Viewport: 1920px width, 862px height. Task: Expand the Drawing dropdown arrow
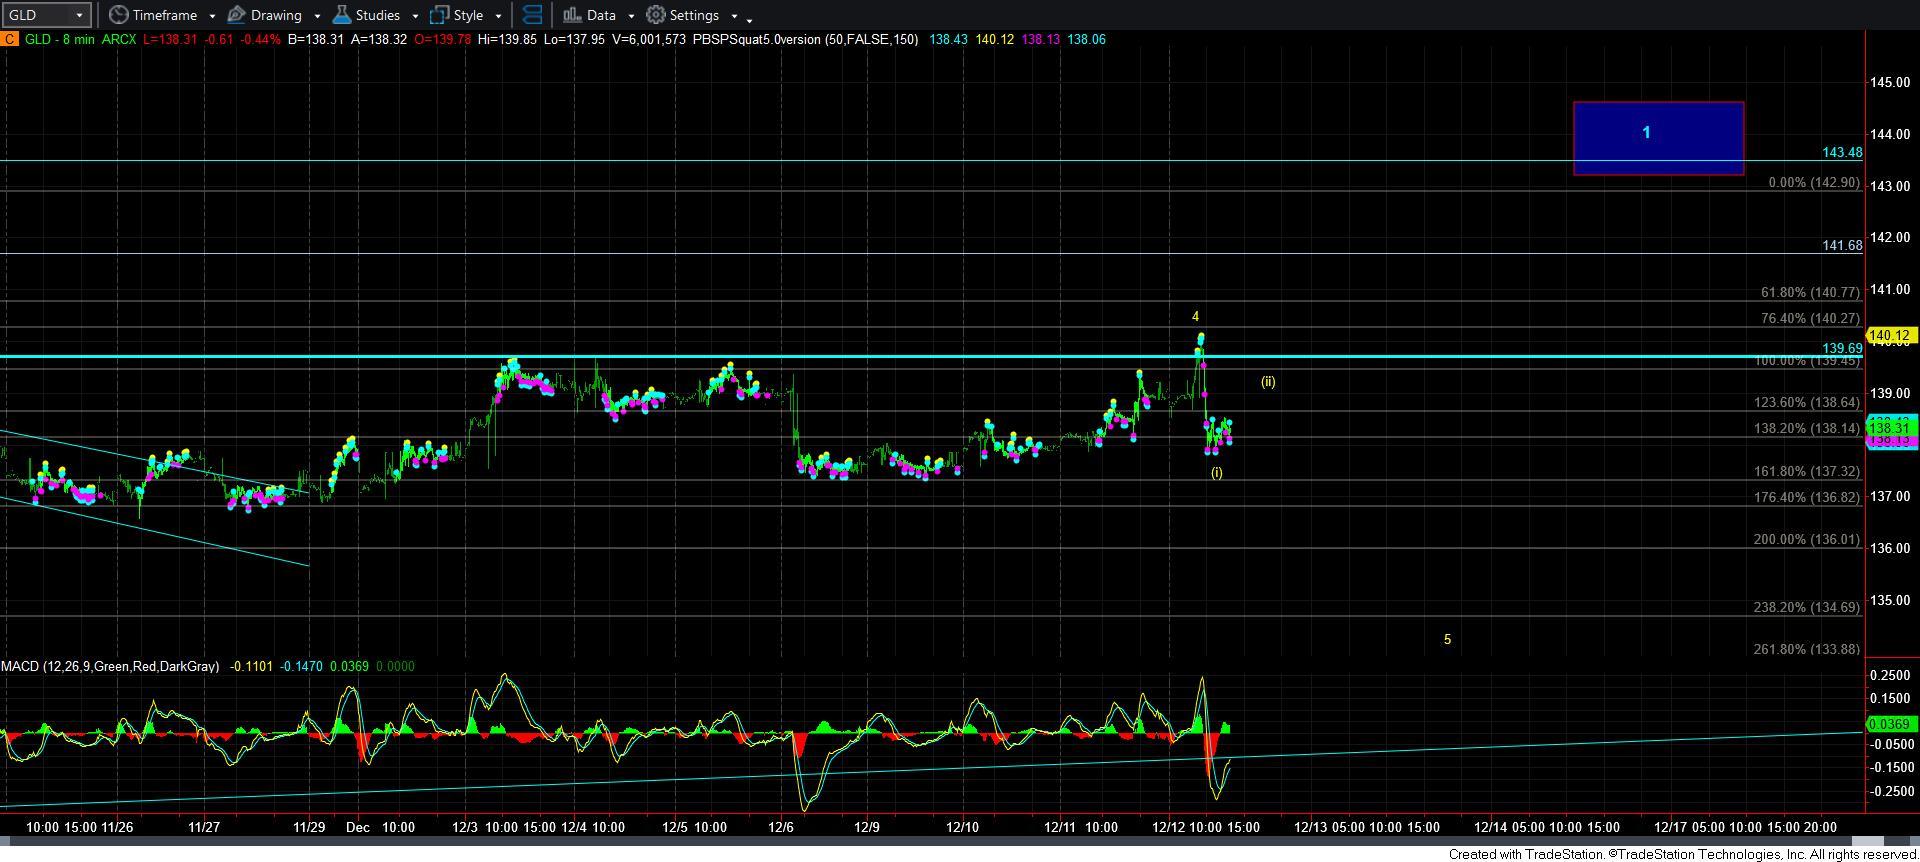pyautogui.click(x=317, y=16)
